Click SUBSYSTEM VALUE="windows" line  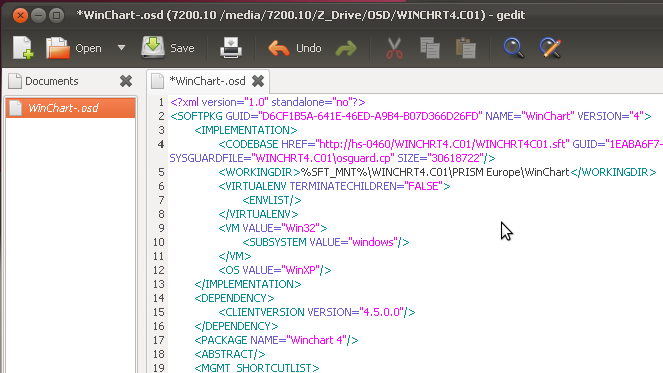pos(326,242)
